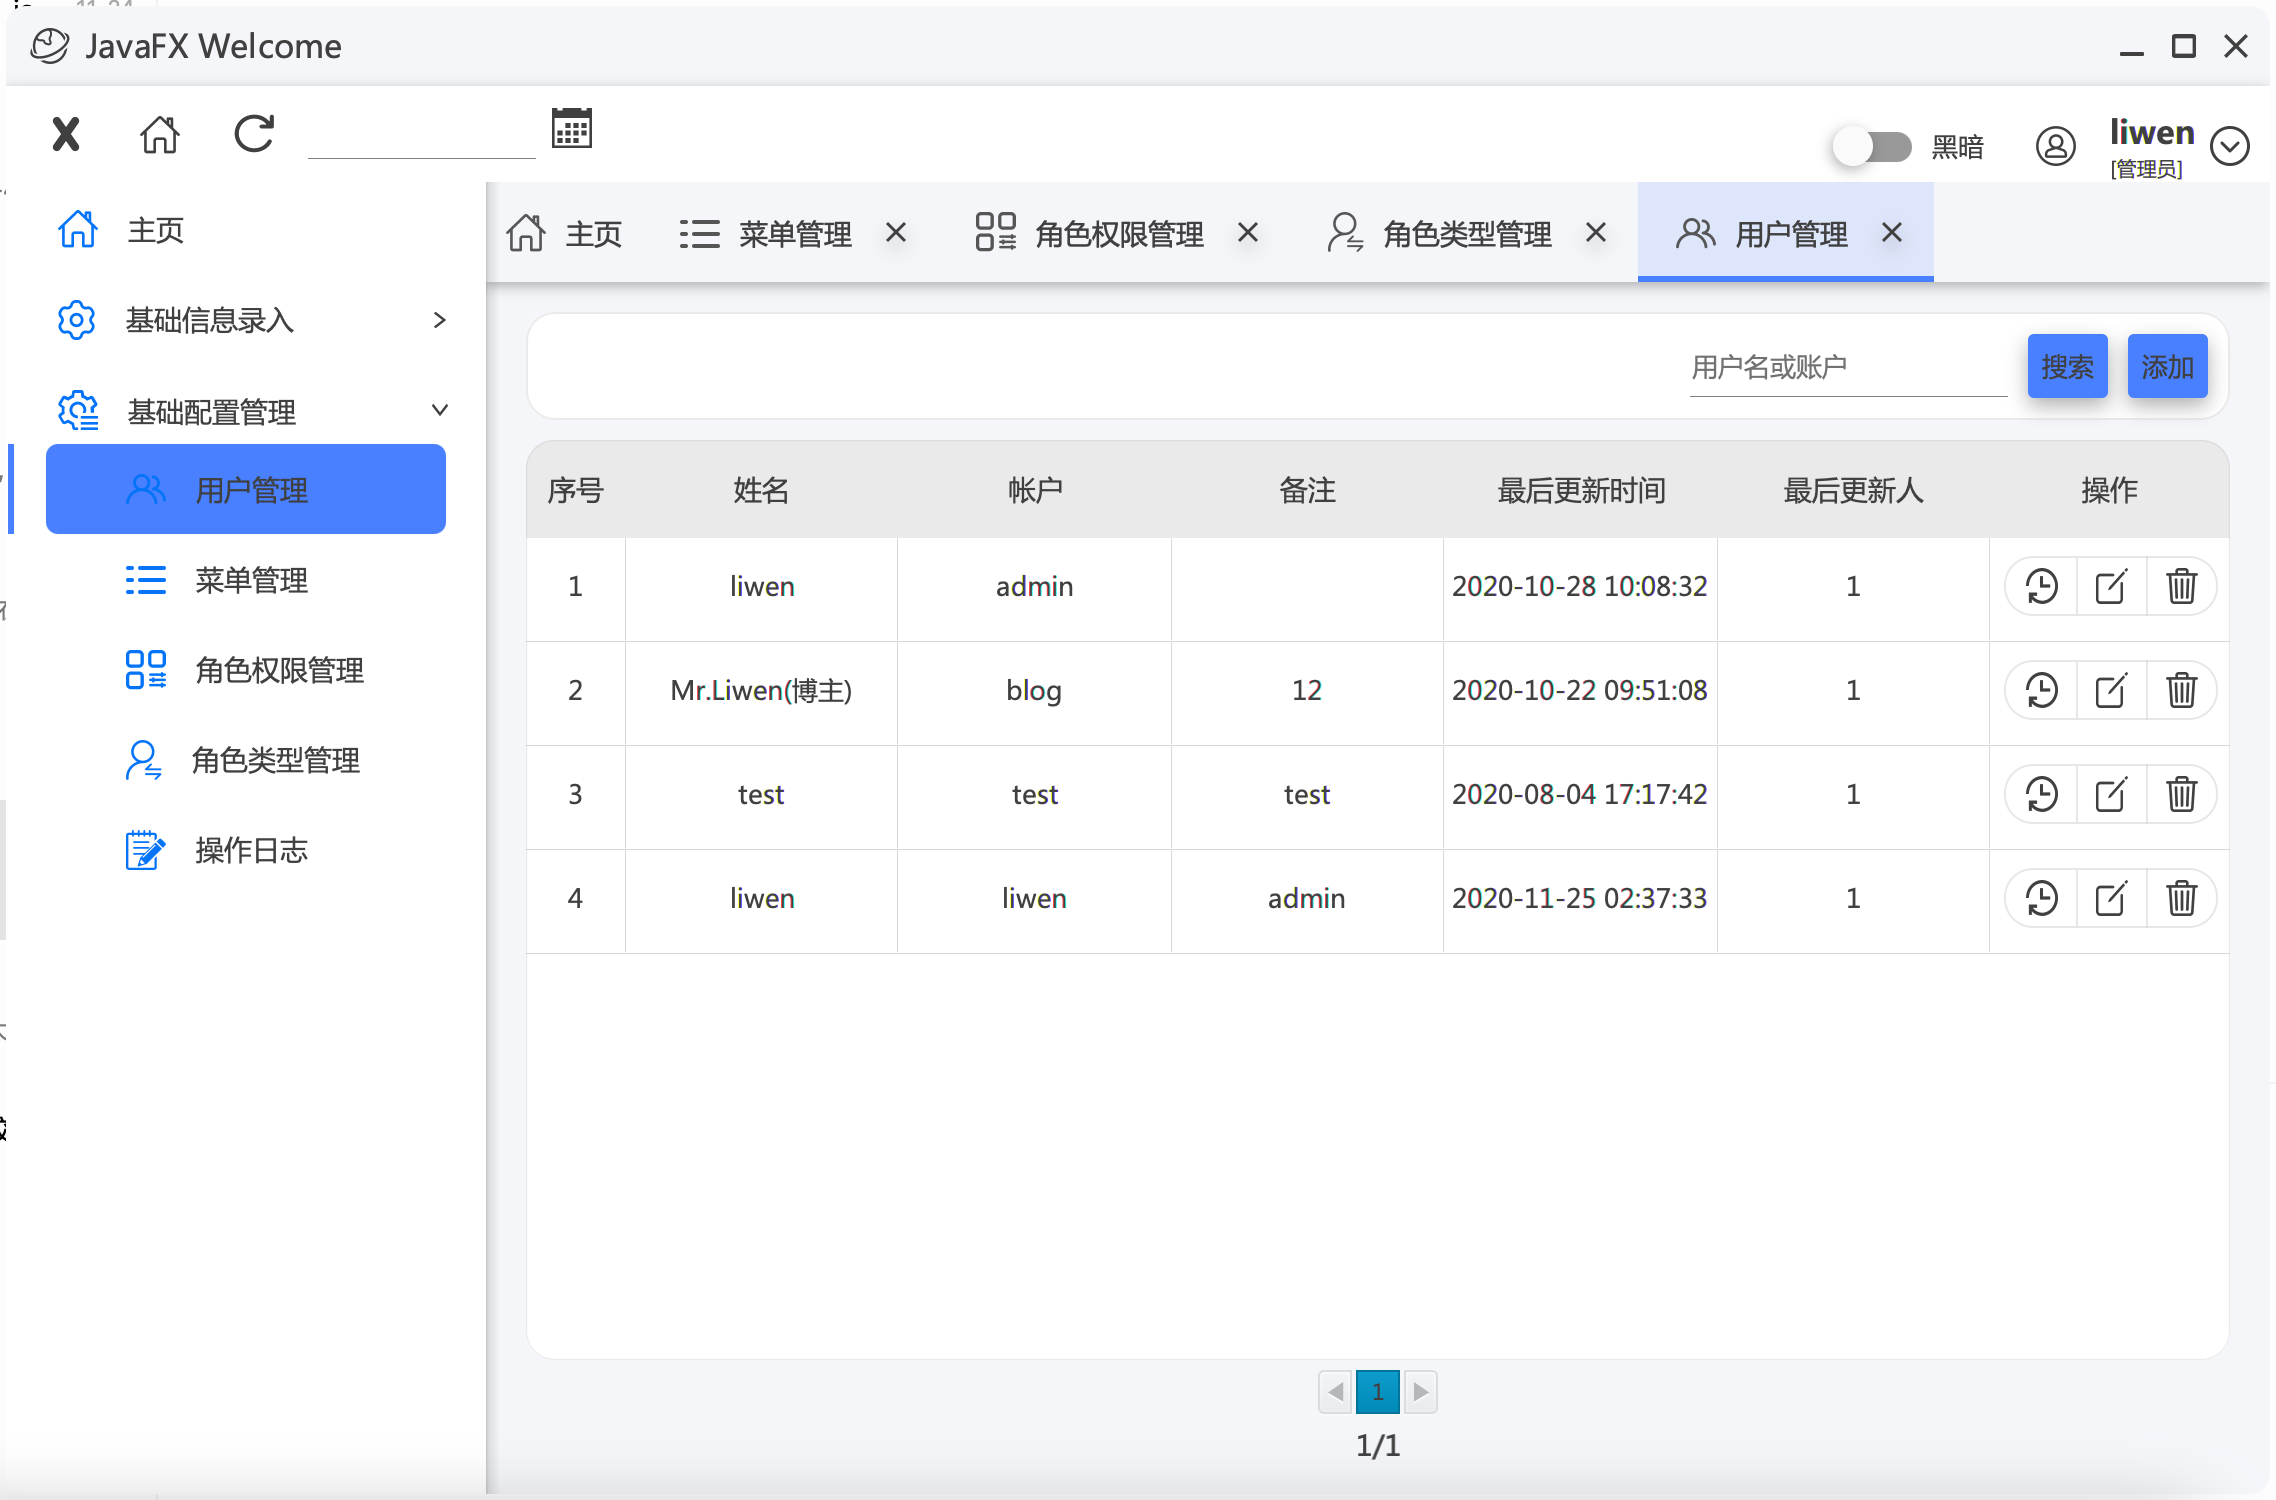Click history icon for admin account row
This screenshot has height=1500, width=2276.
pos(2041,586)
